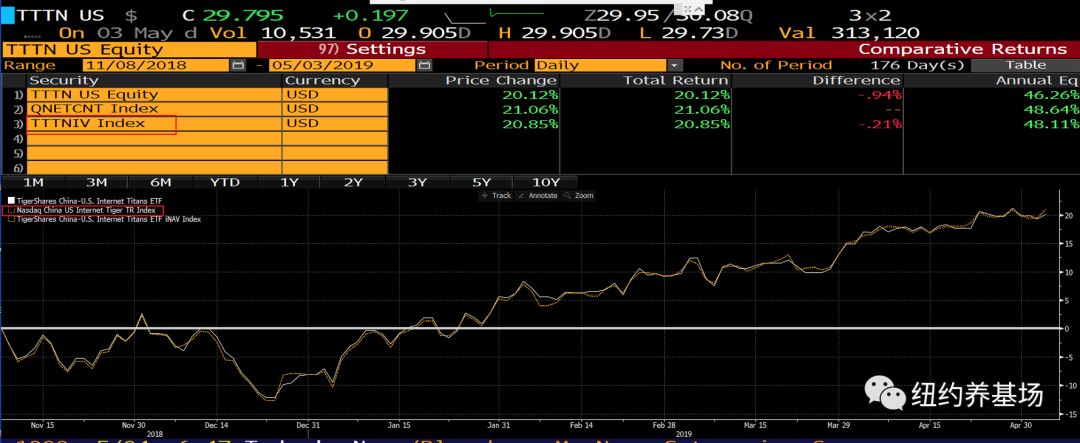
Task: Select the 3M range tab
Action: coord(96,182)
